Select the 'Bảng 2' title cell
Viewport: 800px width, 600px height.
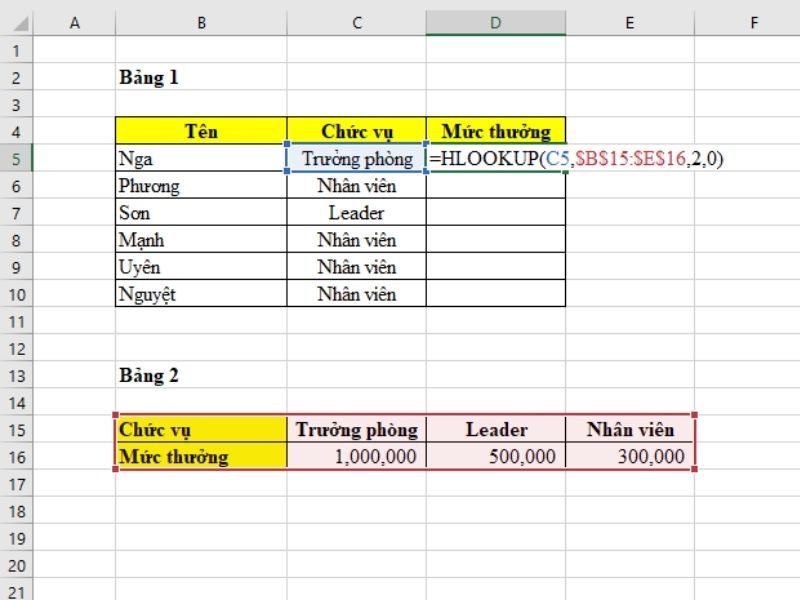(201, 376)
